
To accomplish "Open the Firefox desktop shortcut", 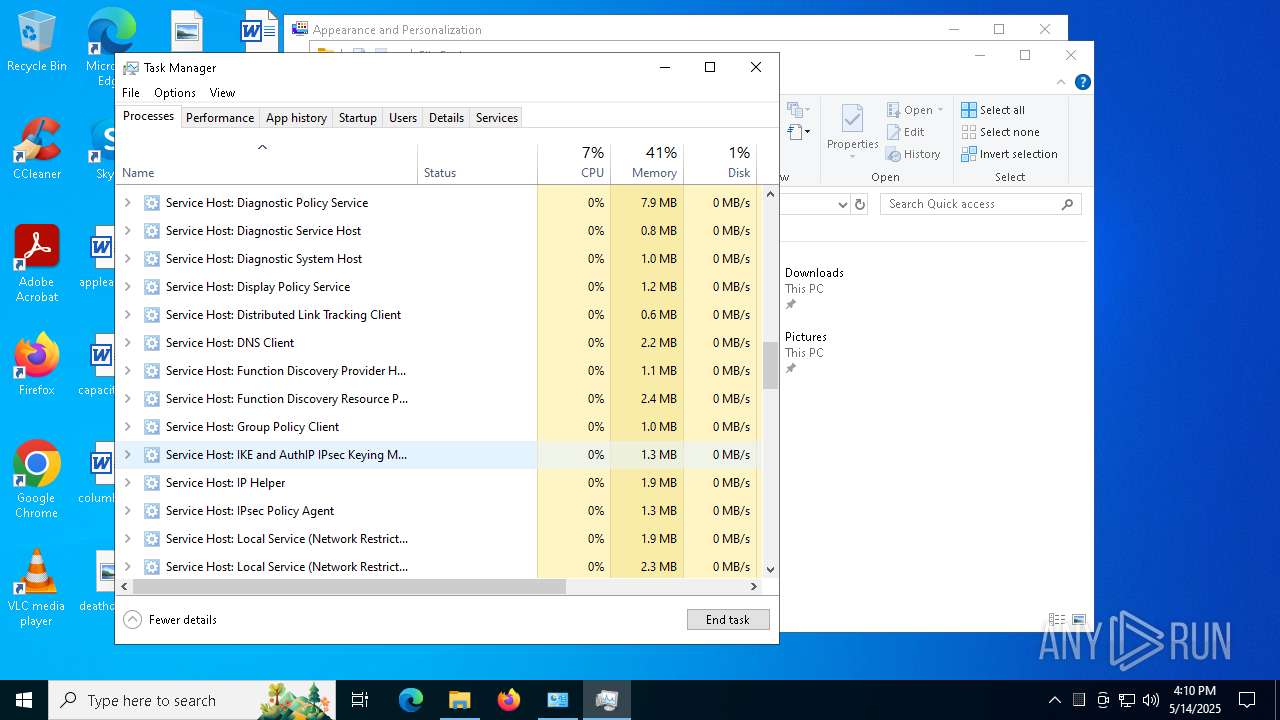I will (x=37, y=365).
